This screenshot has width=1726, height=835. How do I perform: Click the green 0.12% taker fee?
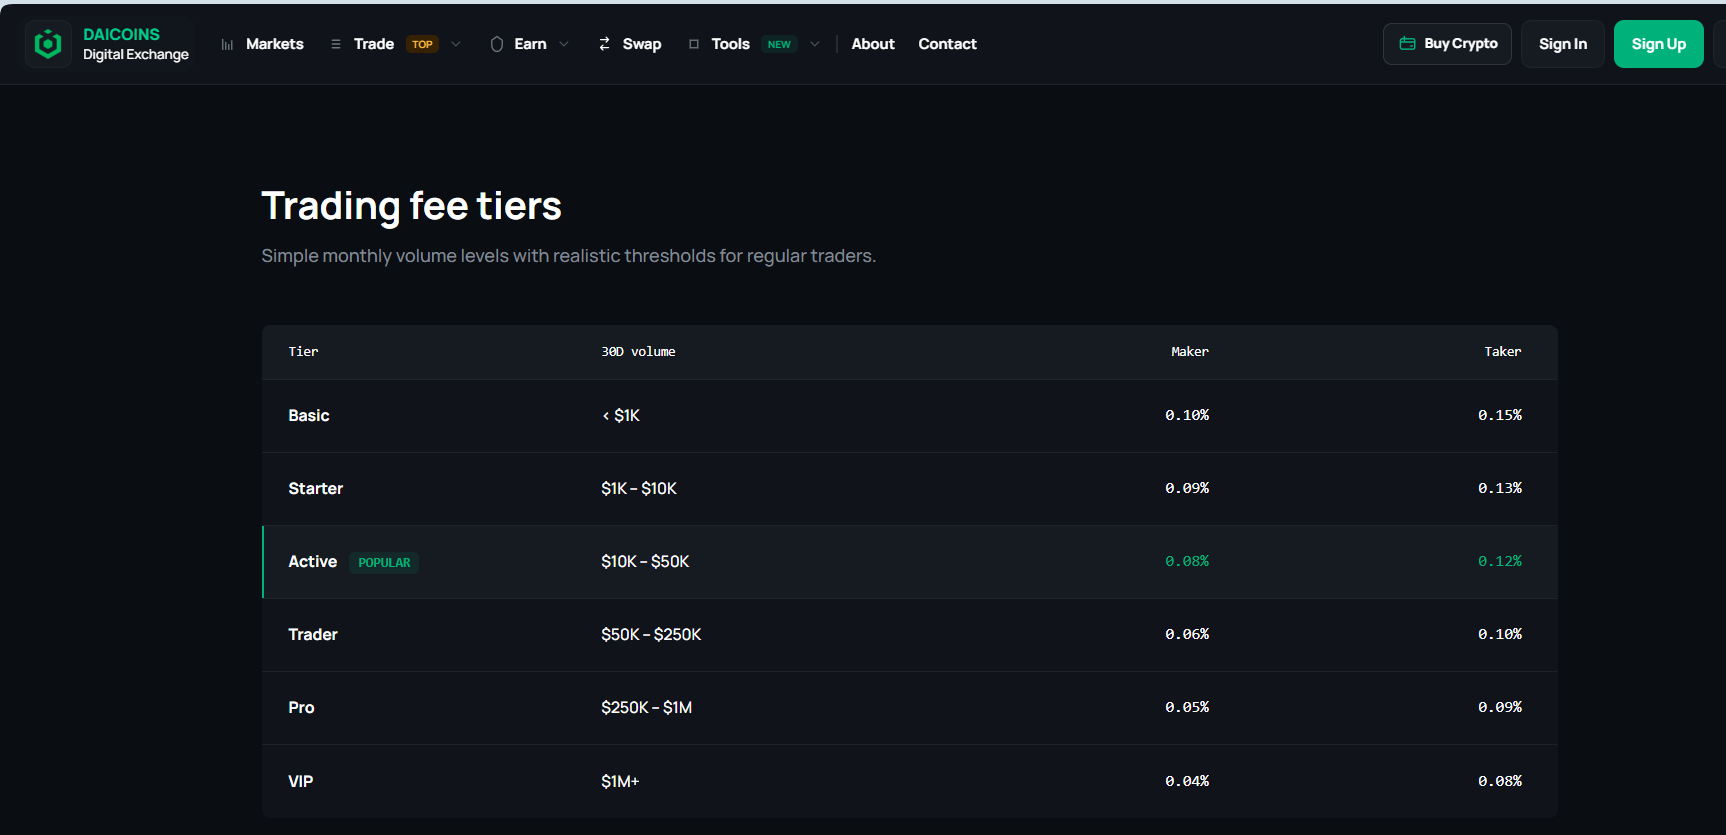tap(1500, 561)
